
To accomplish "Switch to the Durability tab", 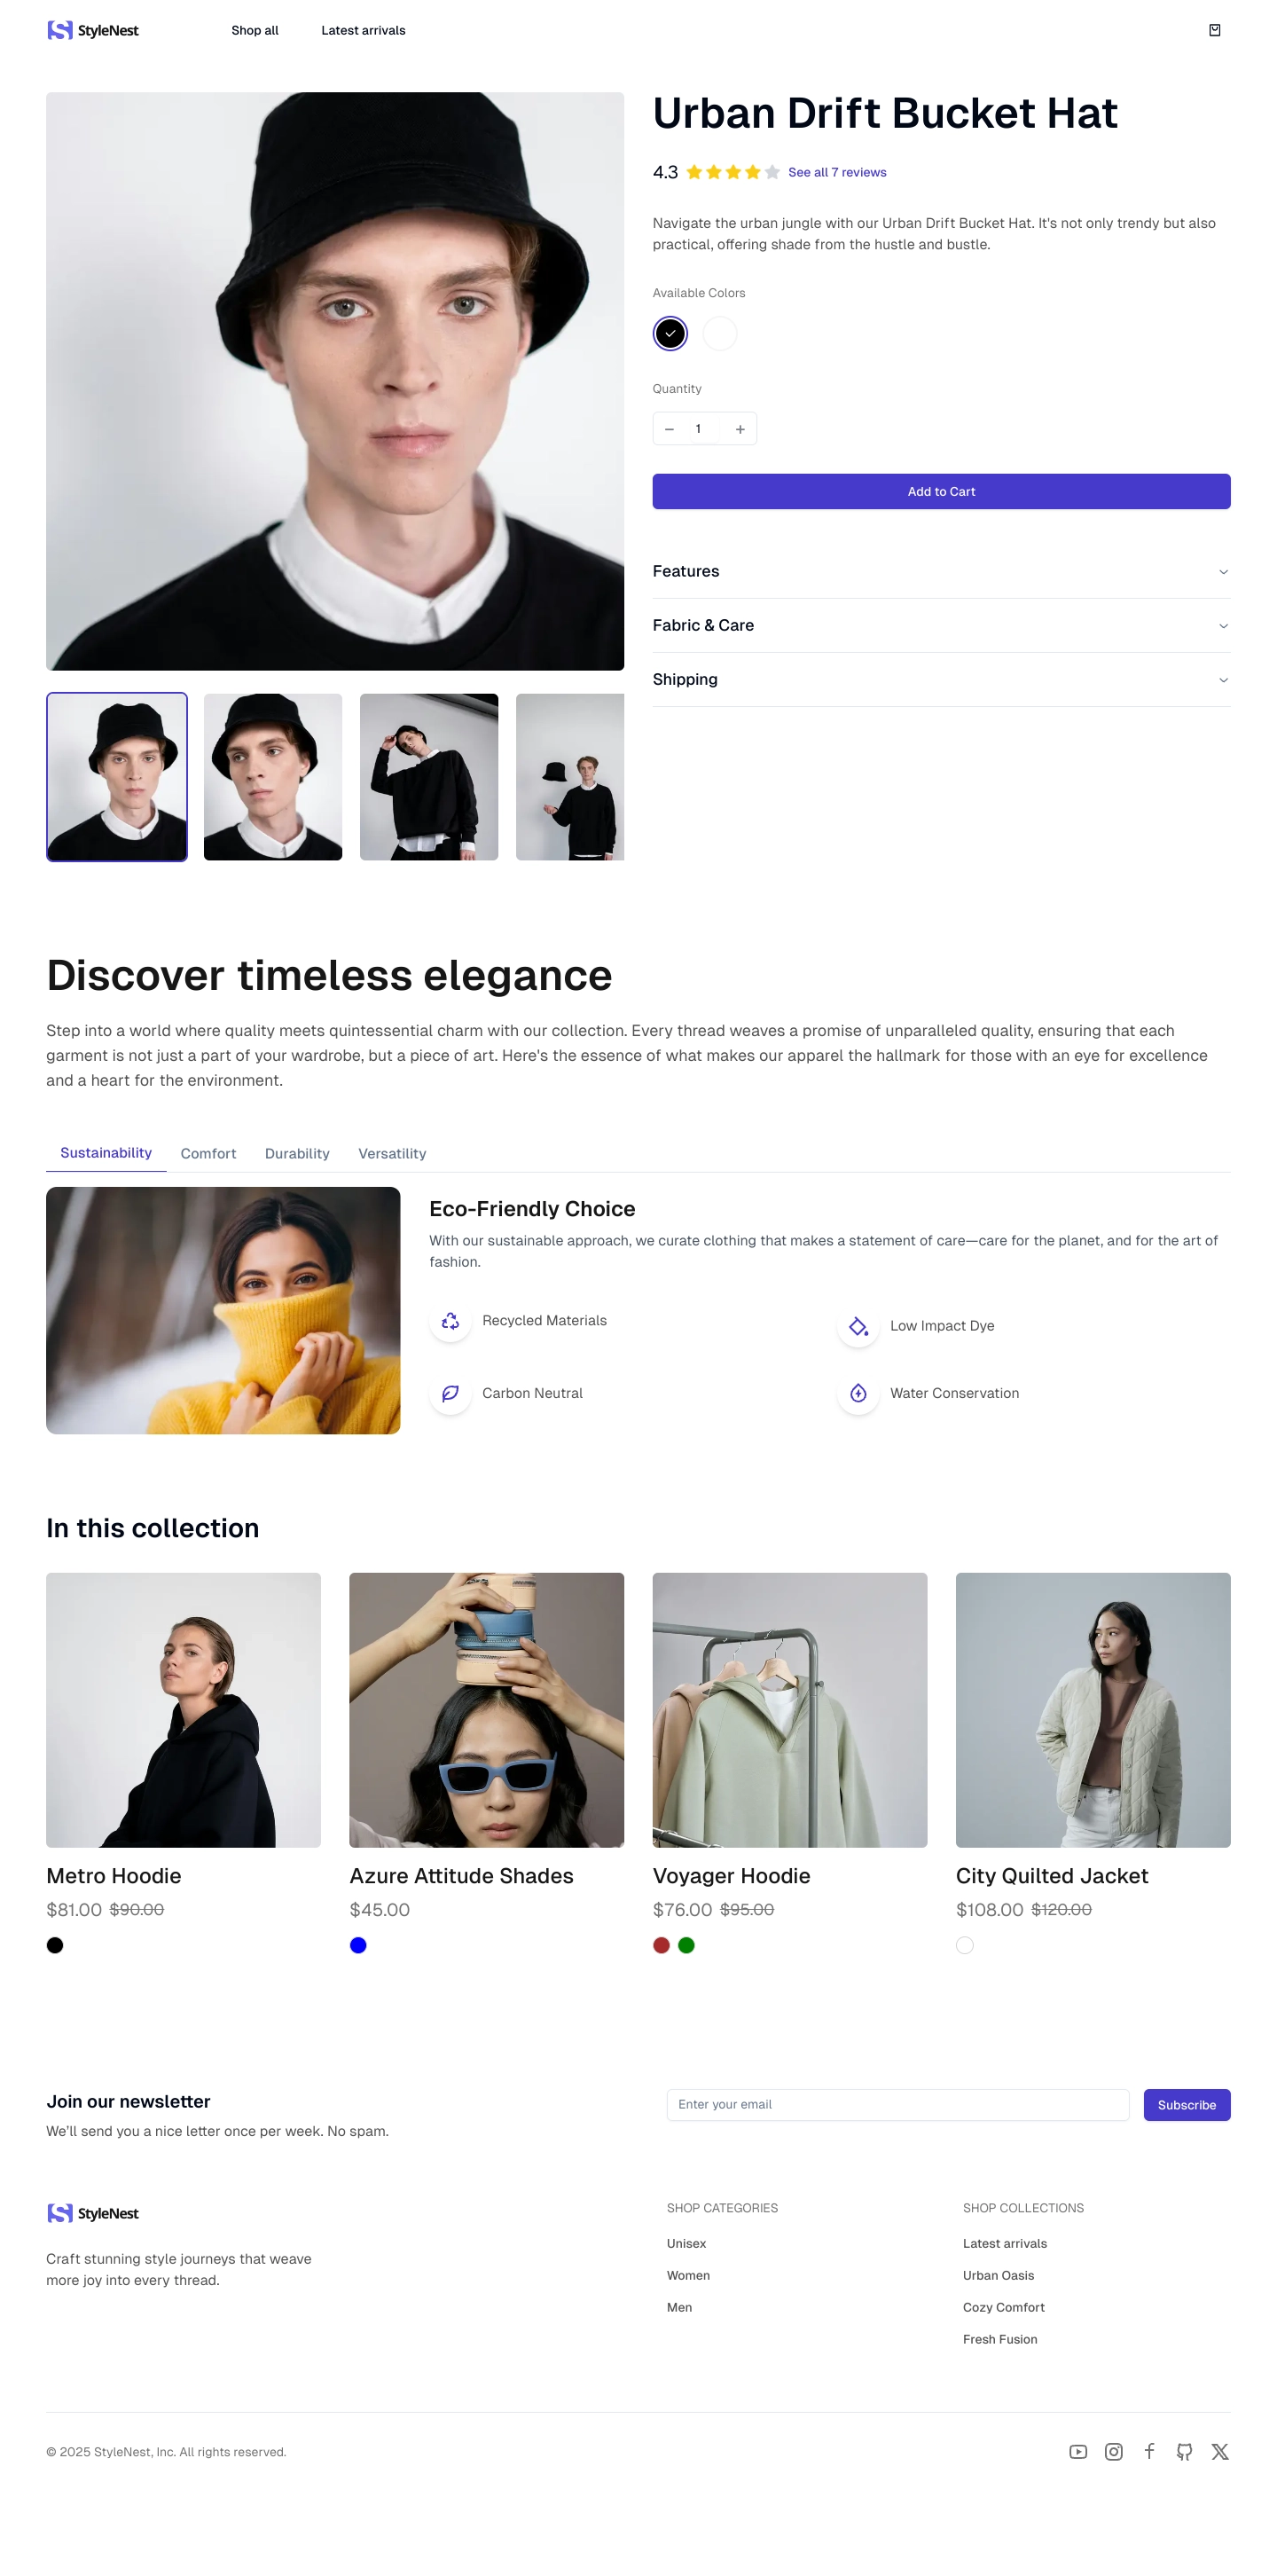I will tap(297, 1153).
